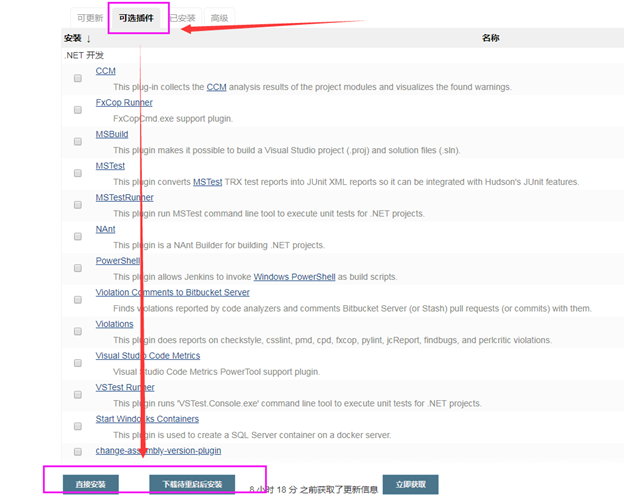The image size is (624, 497).
Task: Open the CCM plugin title link
Action: click(x=105, y=71)
